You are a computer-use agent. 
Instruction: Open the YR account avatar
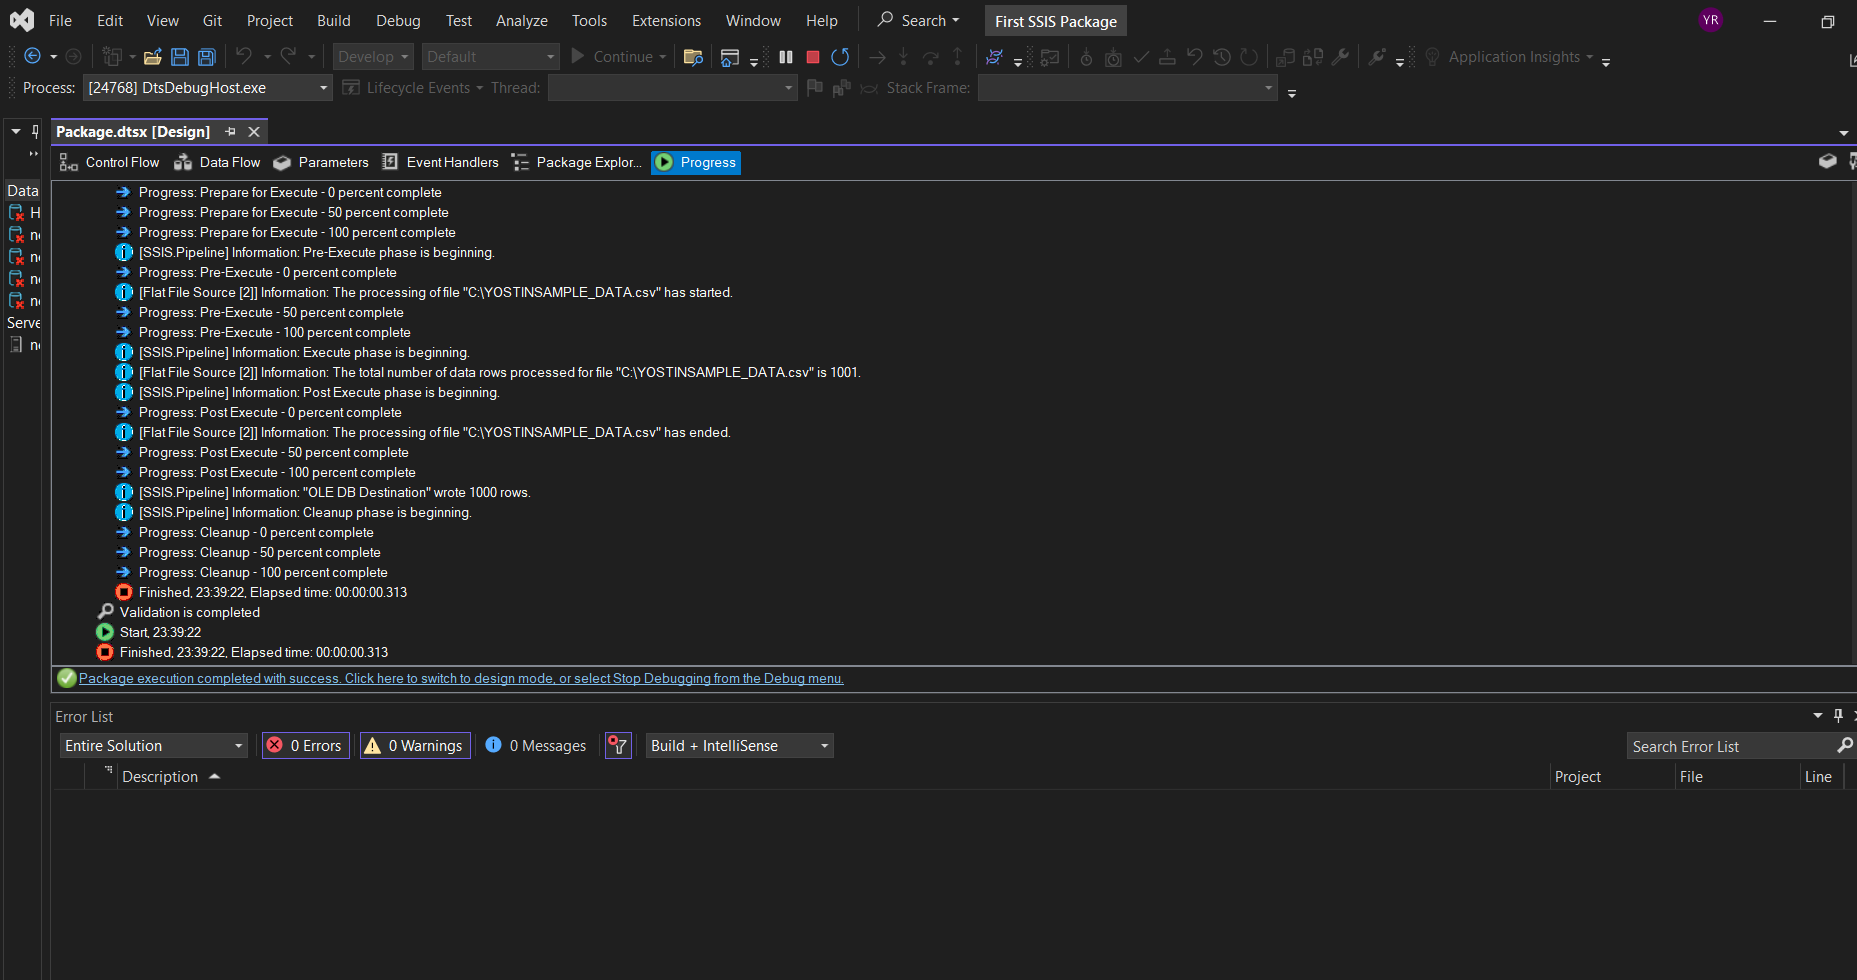(1711, 20)
